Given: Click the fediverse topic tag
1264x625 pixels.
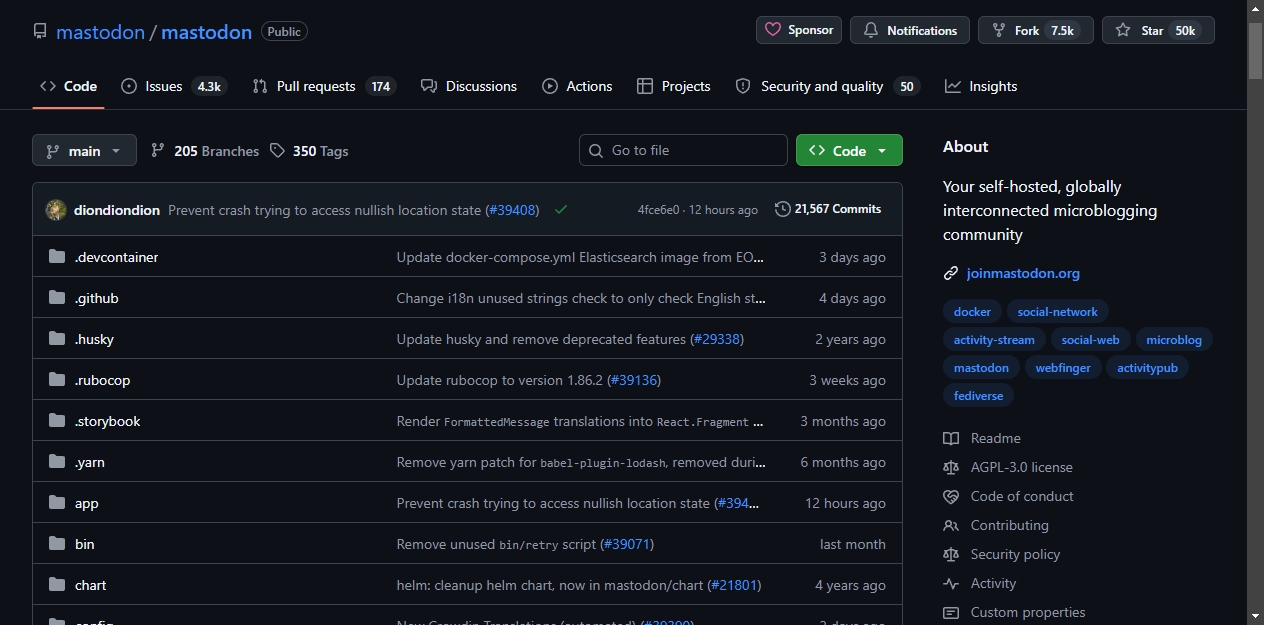Looking at the screenshot, I should point(979,396).
